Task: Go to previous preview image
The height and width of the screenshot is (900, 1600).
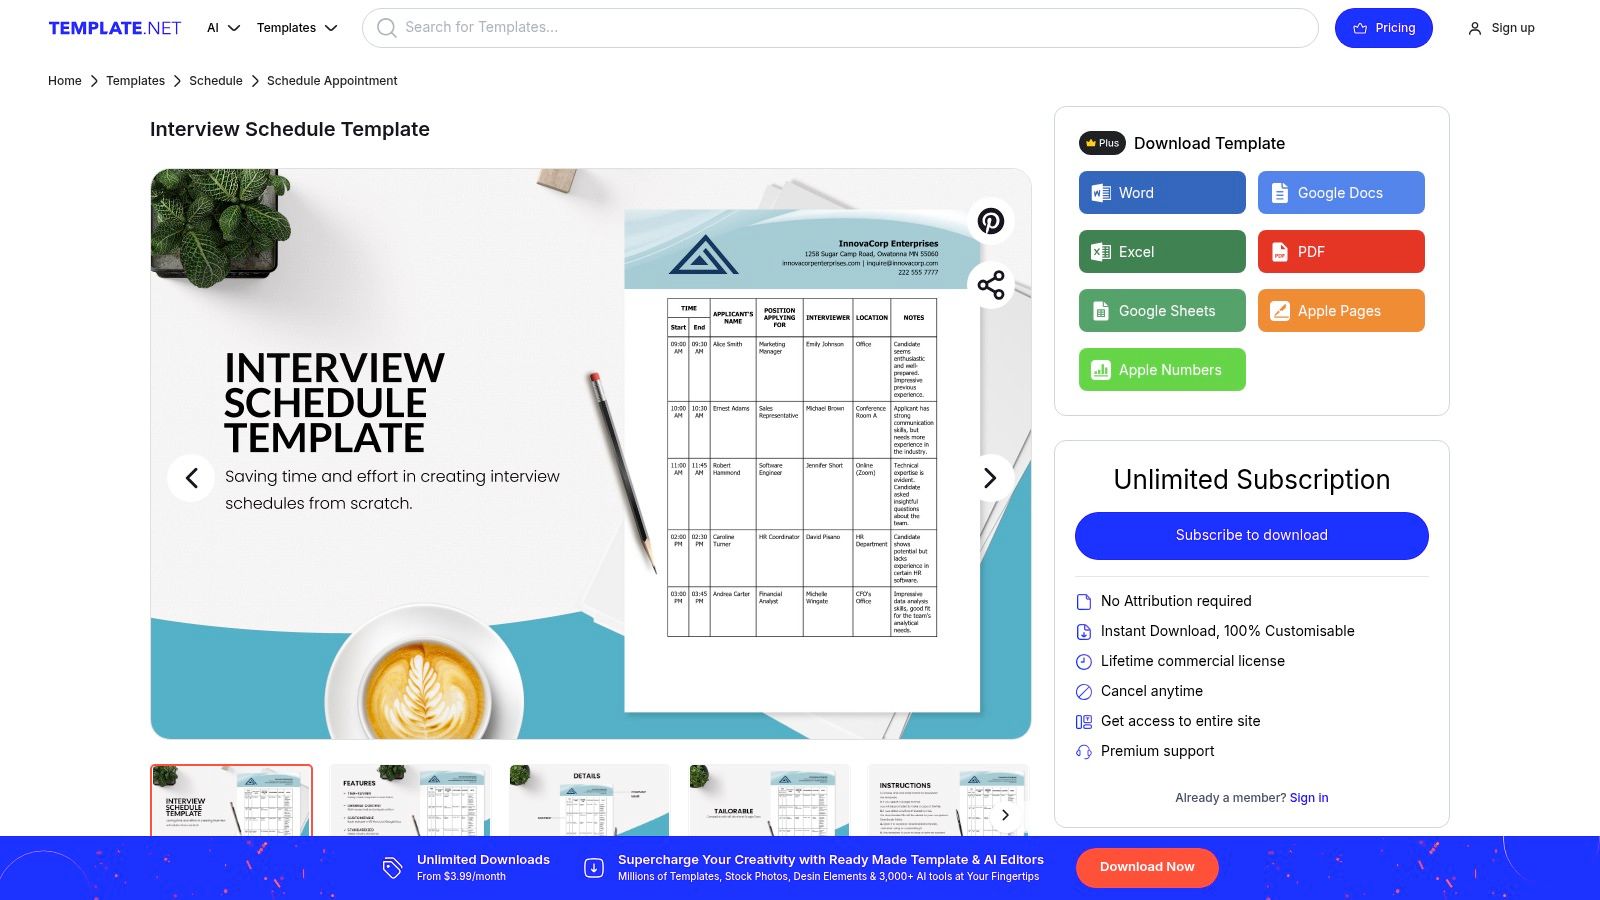Action: (x=191, y=478)
